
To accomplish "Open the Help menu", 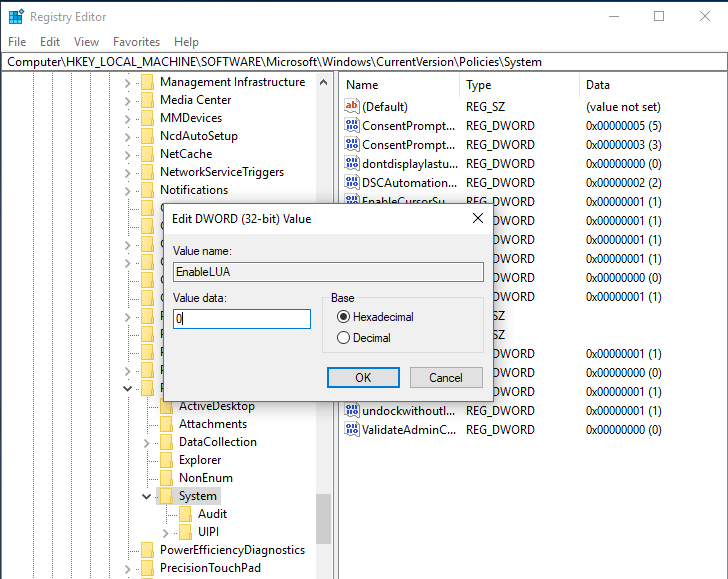I will (186, 42).
